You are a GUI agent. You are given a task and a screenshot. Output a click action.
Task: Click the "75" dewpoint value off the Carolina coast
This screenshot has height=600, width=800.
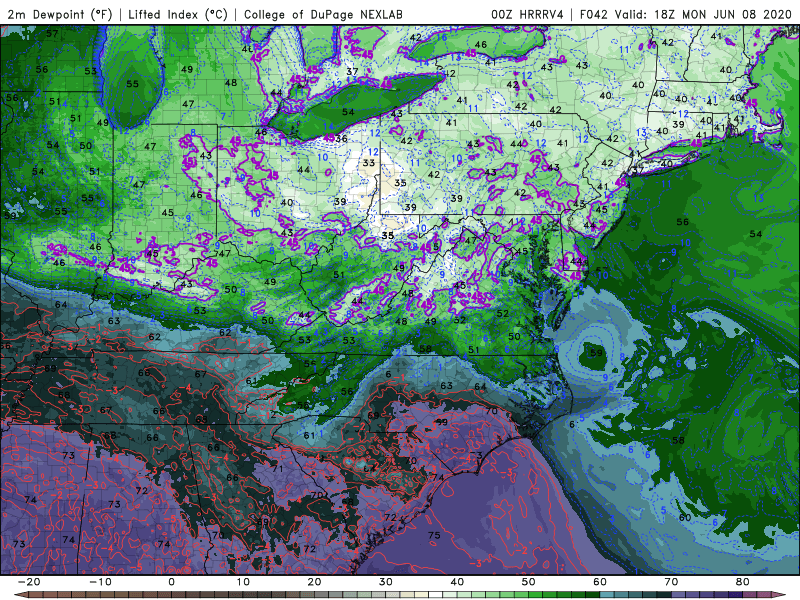(434, 535)
